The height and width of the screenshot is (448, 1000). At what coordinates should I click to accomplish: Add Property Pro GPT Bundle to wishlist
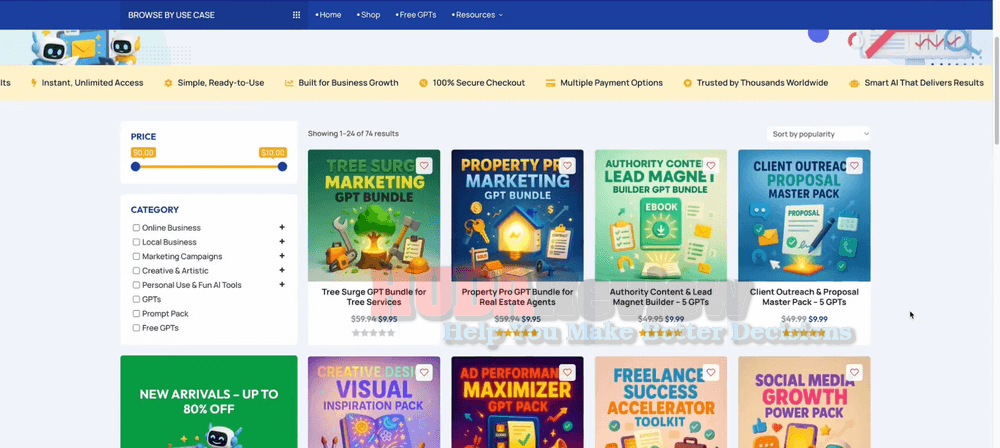[568, 166]
